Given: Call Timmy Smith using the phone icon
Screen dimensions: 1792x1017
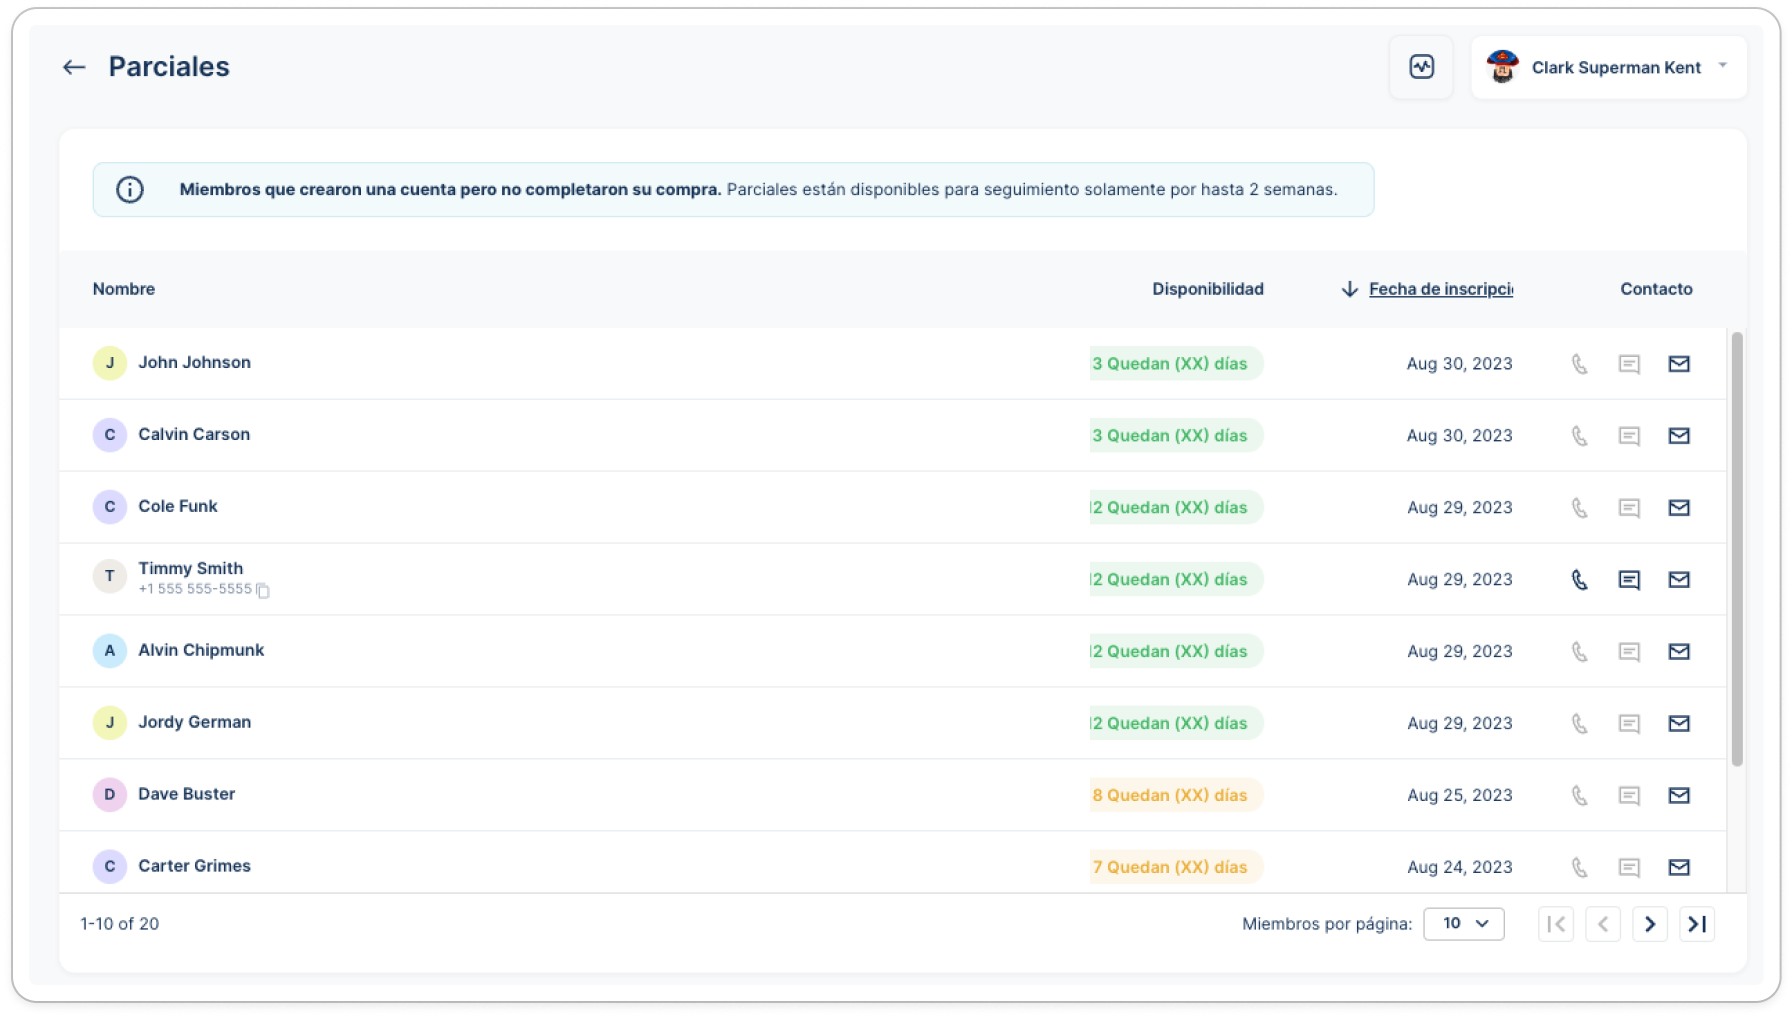Looking at the screenshot, I should coord(1579,580).
